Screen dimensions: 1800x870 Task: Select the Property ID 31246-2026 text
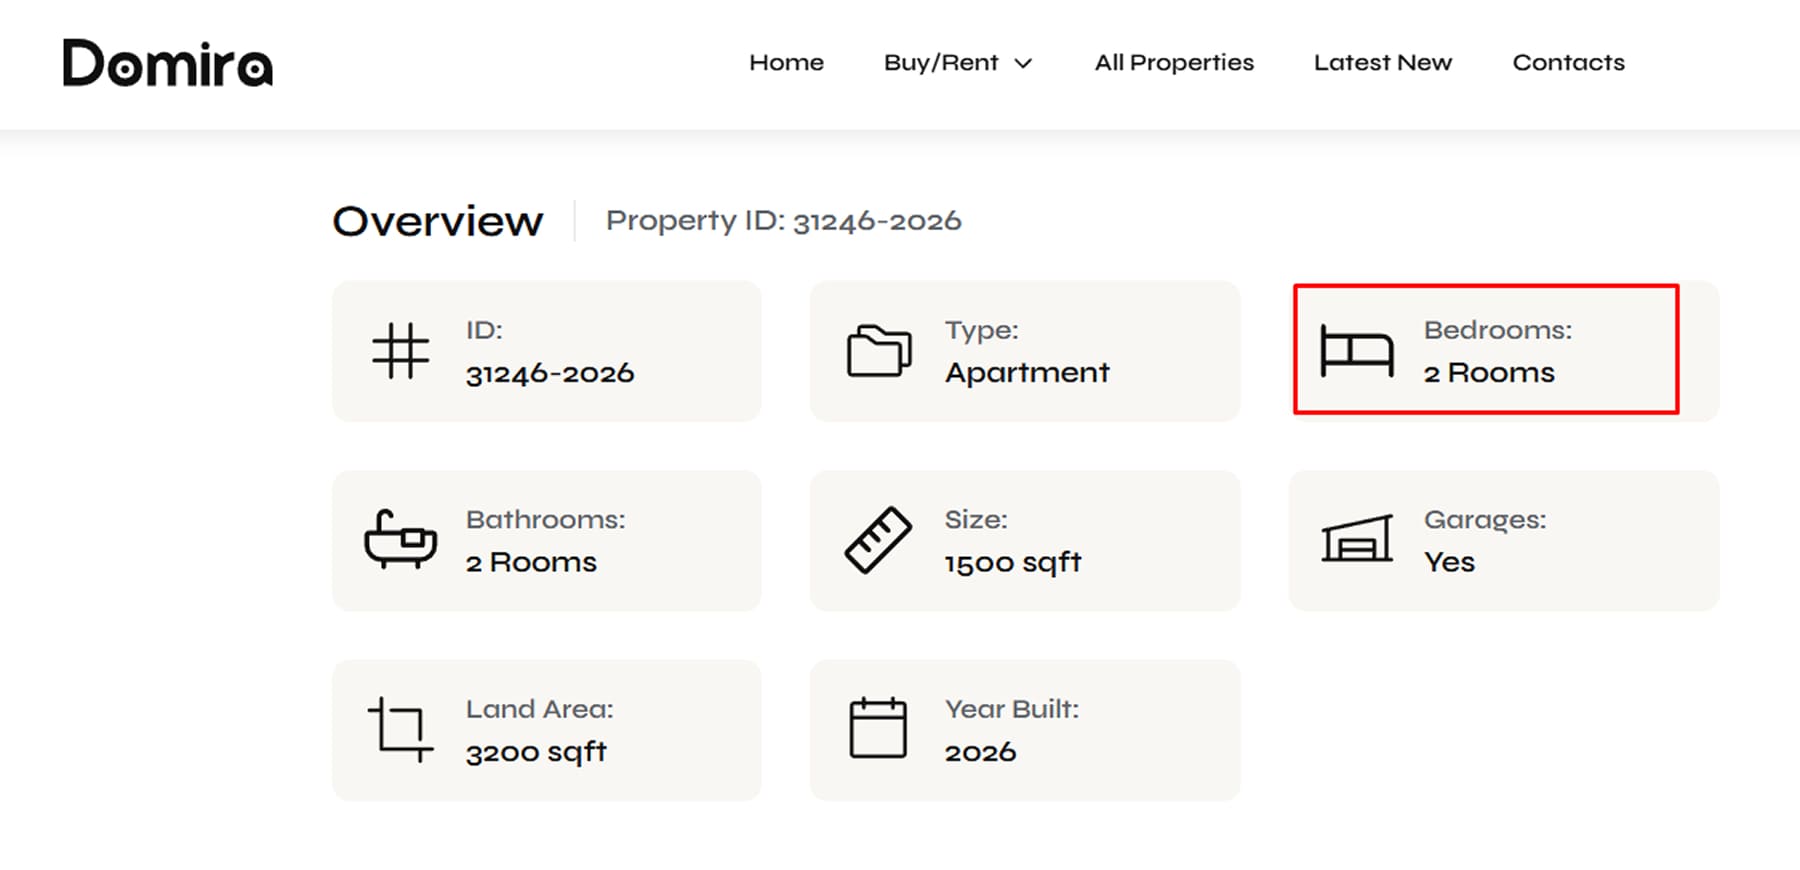[x=784, y=221]
